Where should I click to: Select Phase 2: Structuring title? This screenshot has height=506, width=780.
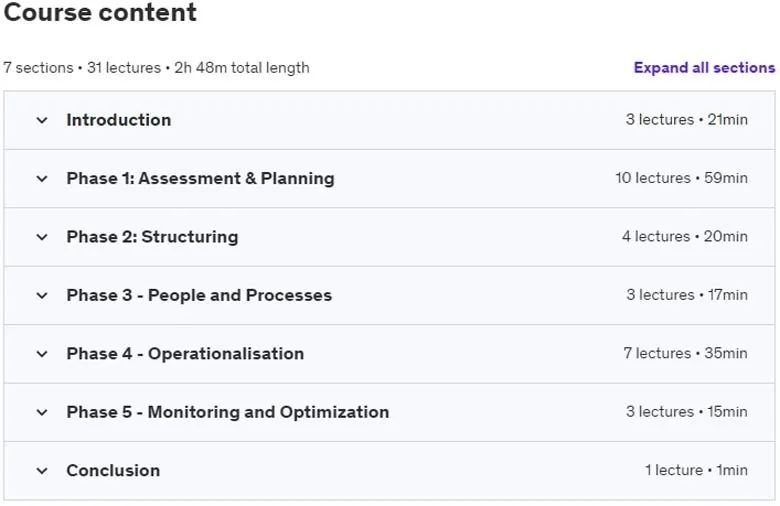tap(152, 237)
